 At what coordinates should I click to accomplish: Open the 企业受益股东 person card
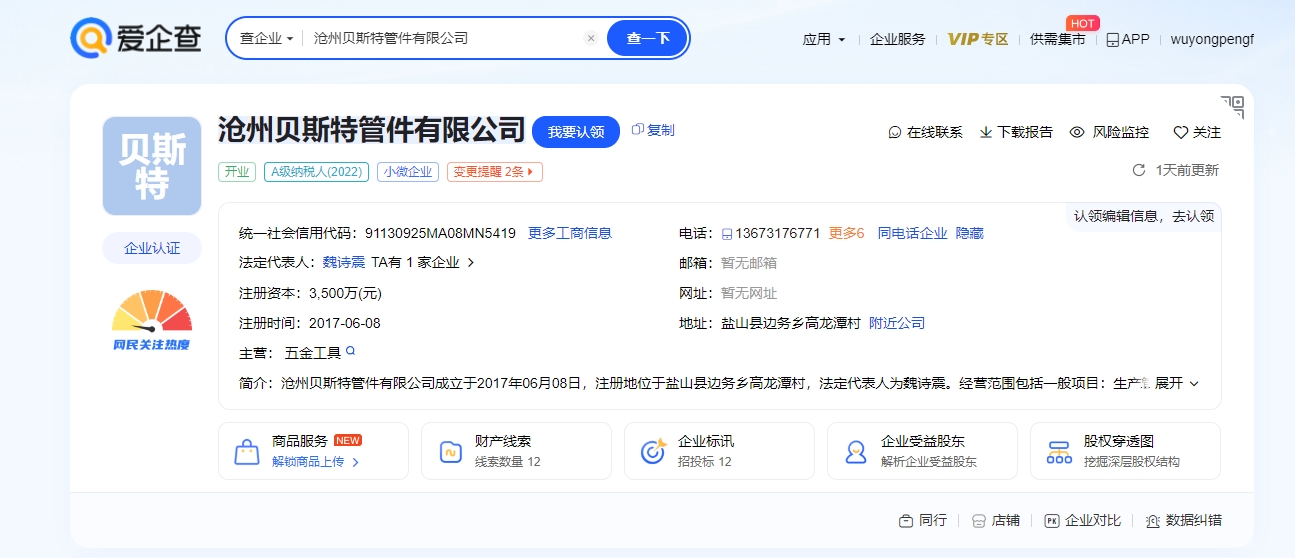[922, 451]
